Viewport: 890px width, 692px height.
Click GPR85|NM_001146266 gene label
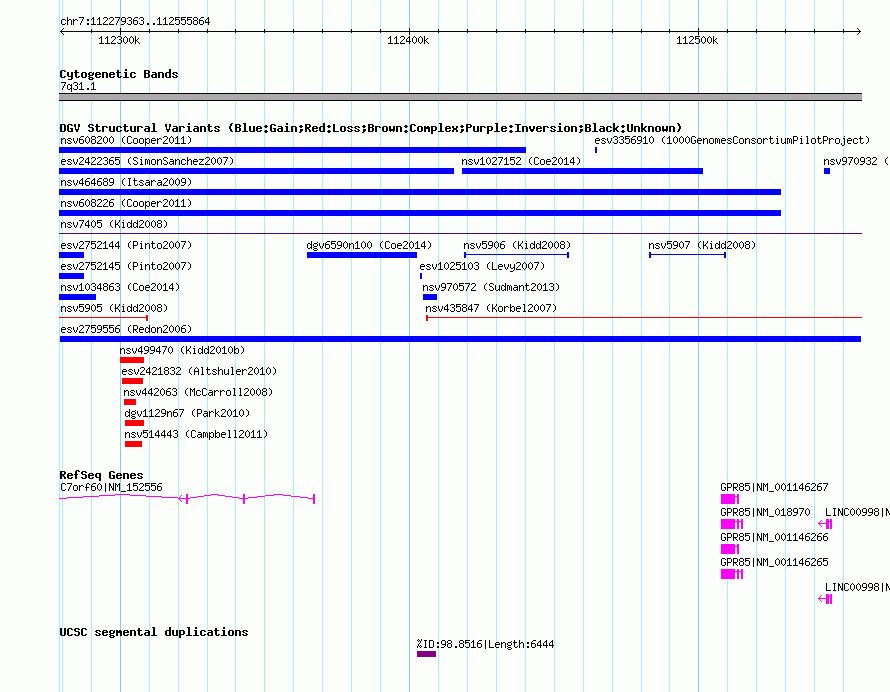pos(774,537)
